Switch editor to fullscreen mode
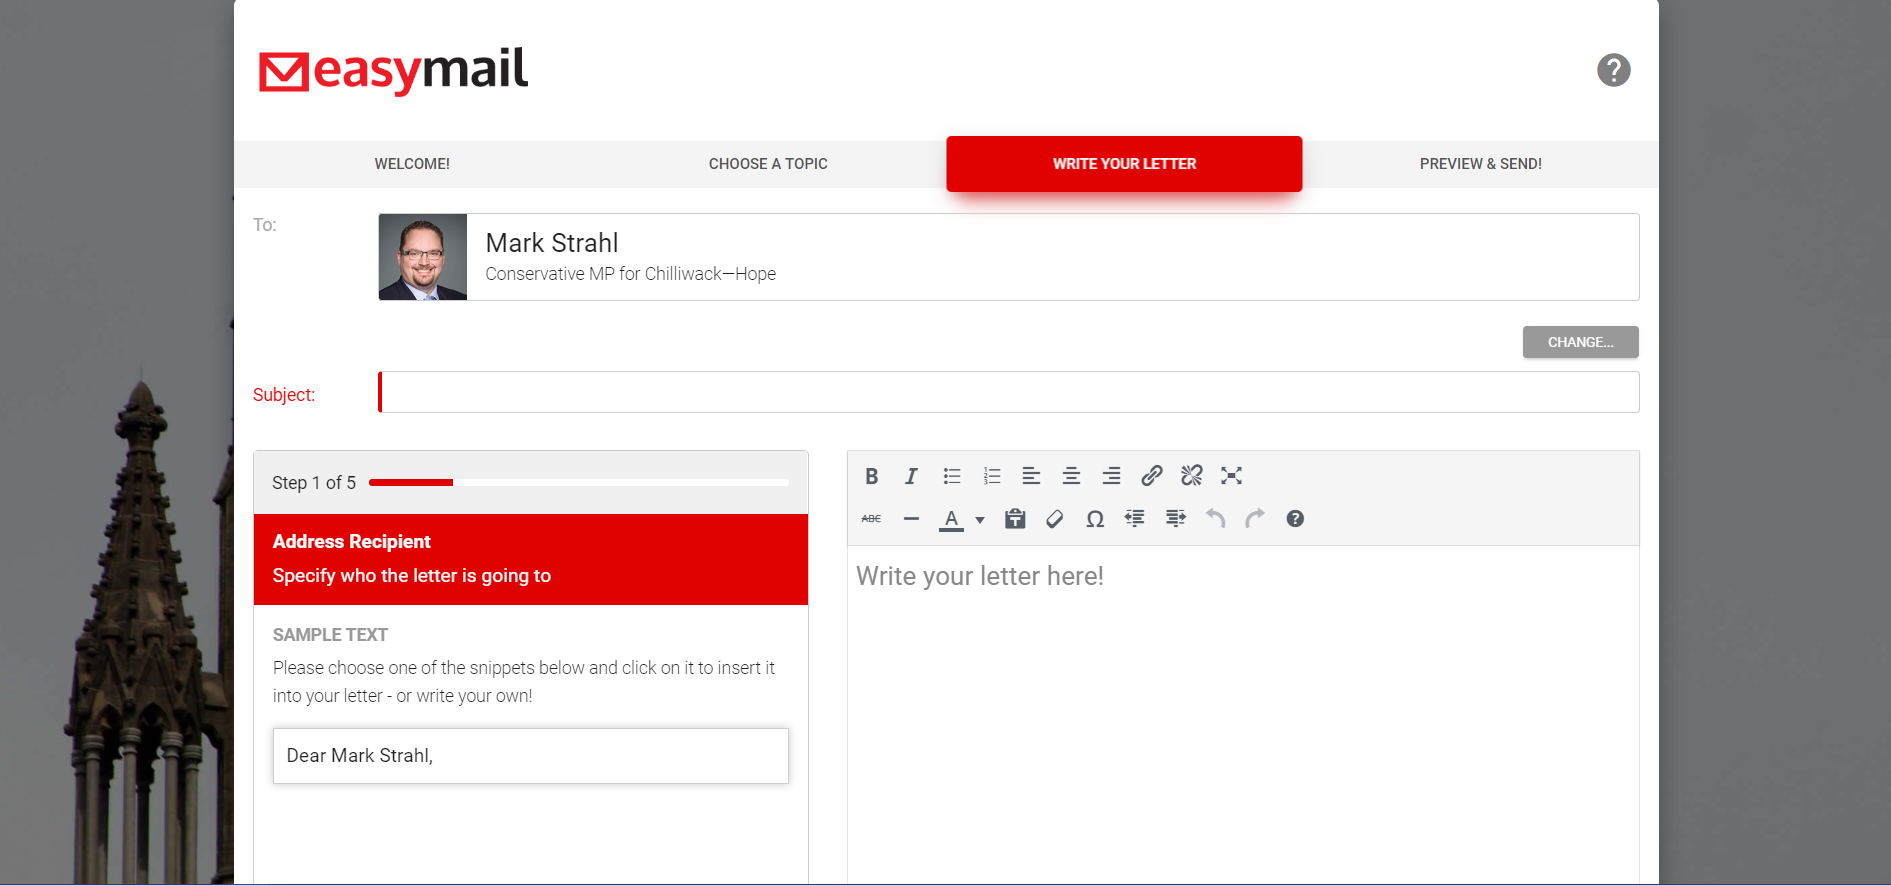The width and height of the screenshot is (1891, 885). 1231,476
